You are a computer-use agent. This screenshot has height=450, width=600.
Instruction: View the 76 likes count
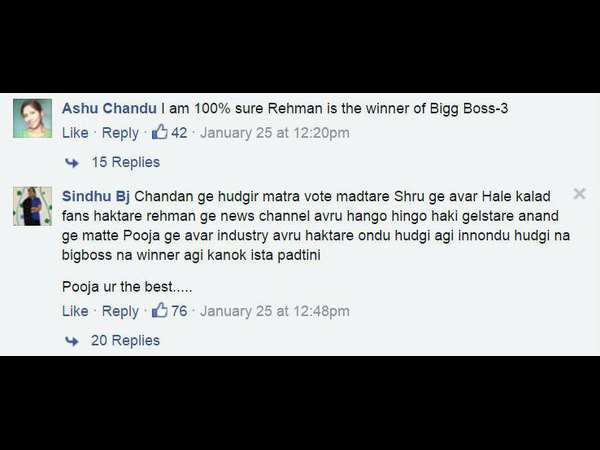179,311
